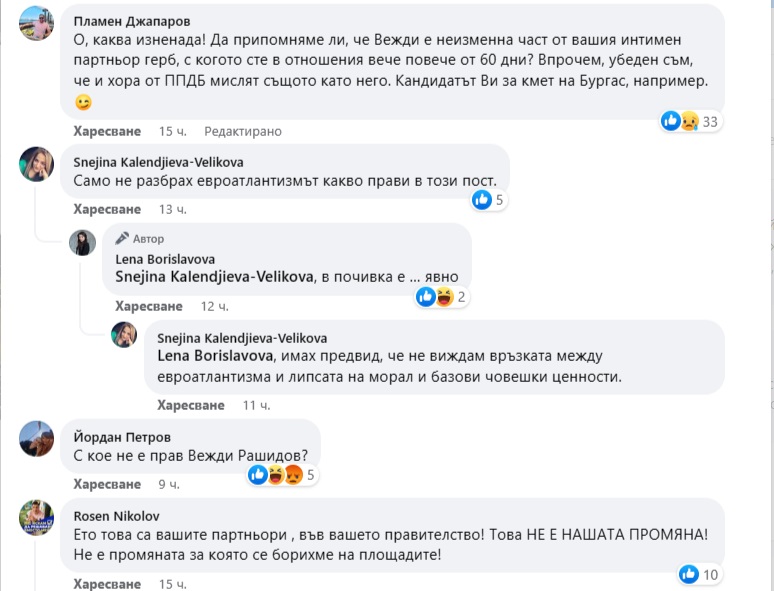Click the Lena Borislavova mention in Snejina's reply
The width and height of the screenshot is (774, 591).
pos(207,356)
